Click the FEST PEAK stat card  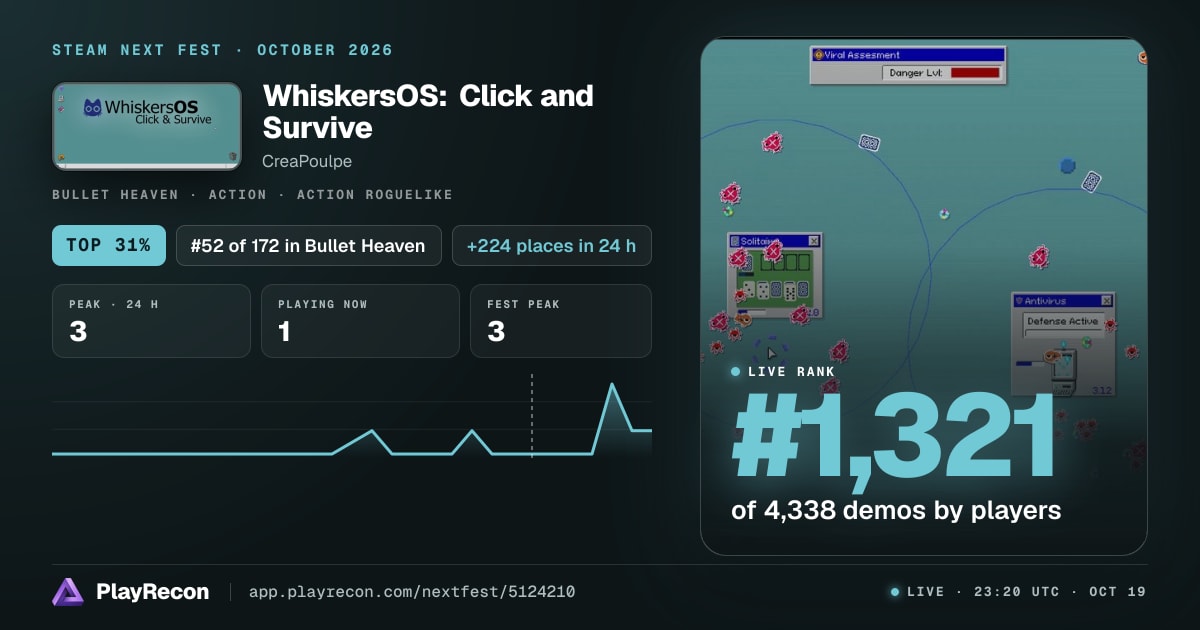click(561, 321)
